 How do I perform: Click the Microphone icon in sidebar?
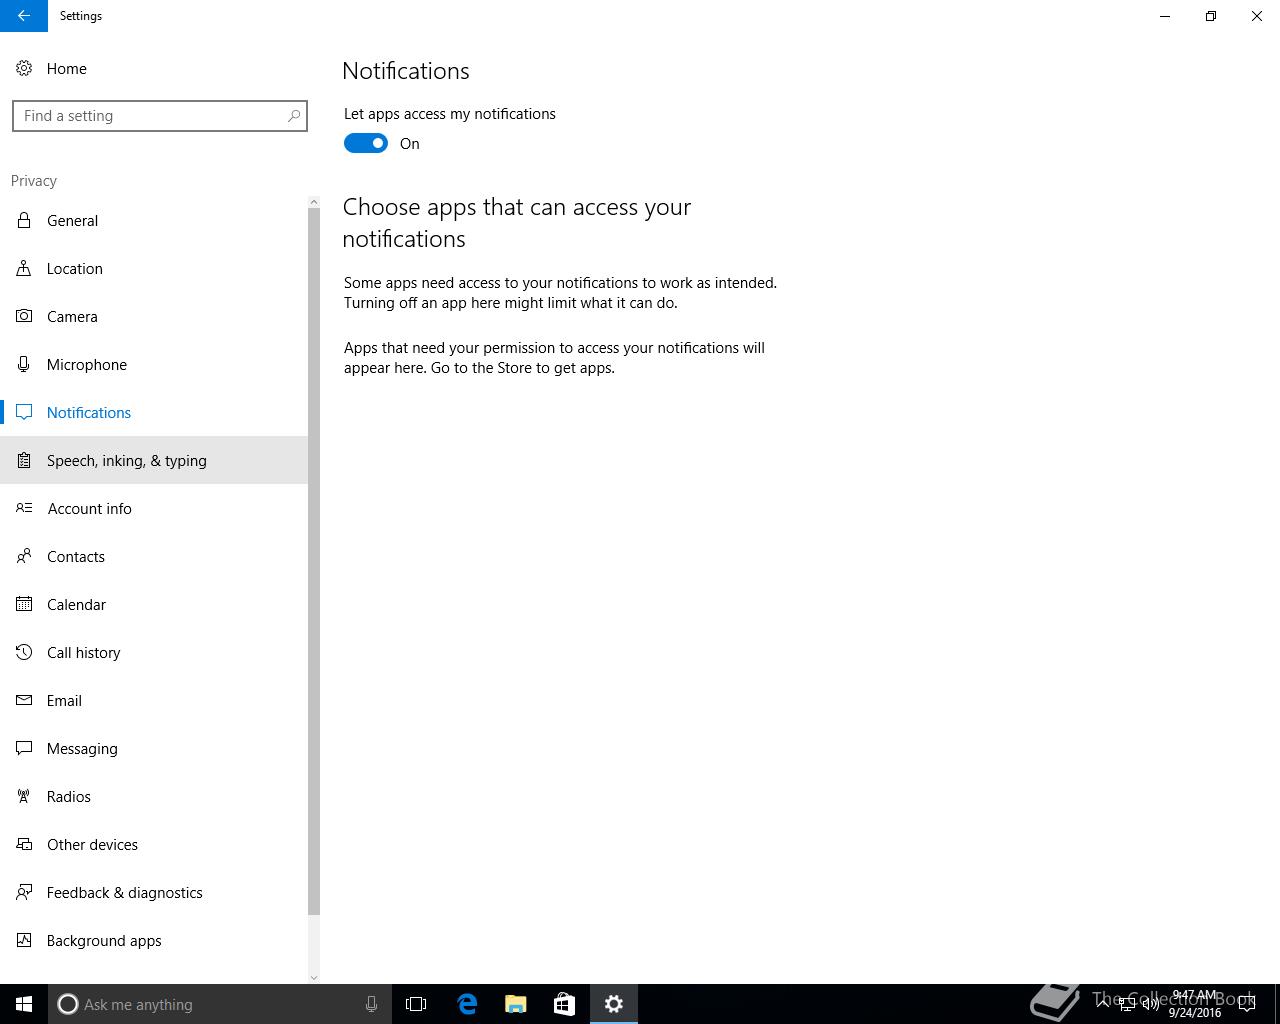24,364
